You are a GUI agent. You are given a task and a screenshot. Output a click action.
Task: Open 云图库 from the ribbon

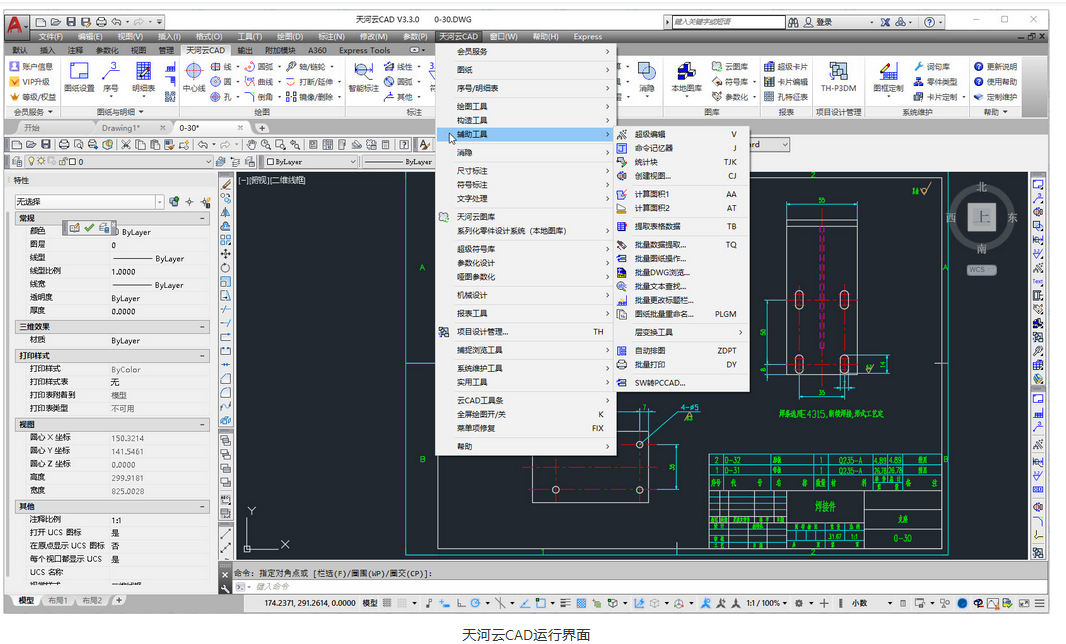[729, 67]
